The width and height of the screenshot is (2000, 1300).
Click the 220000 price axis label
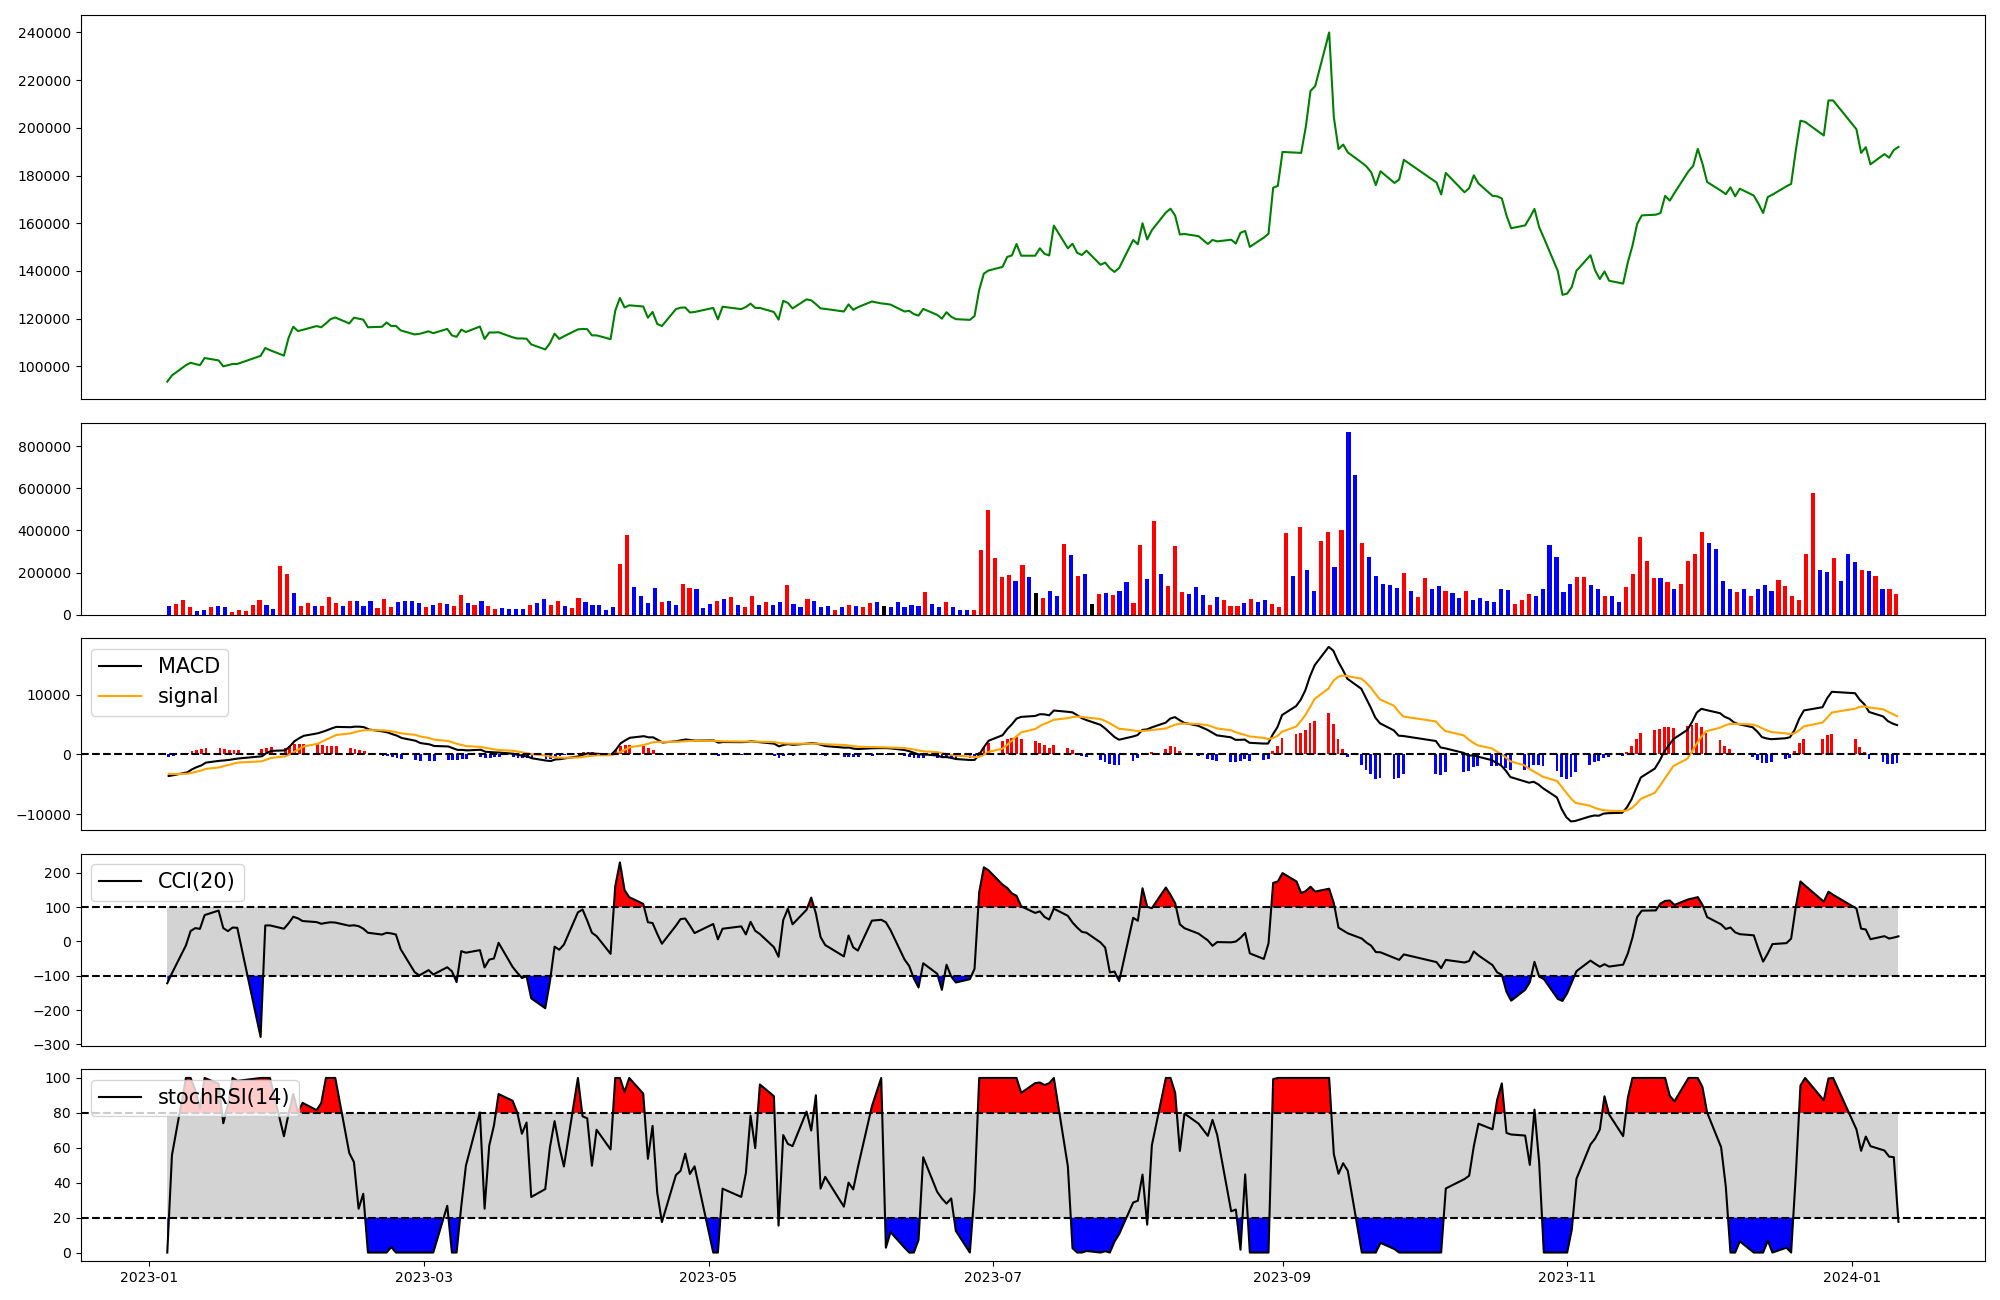pos(45,81)
